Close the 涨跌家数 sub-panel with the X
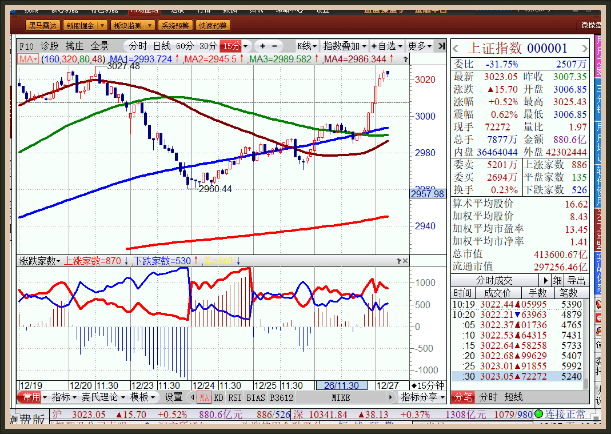The width and height of the screenshot is (611, 434). coord(405,261)
